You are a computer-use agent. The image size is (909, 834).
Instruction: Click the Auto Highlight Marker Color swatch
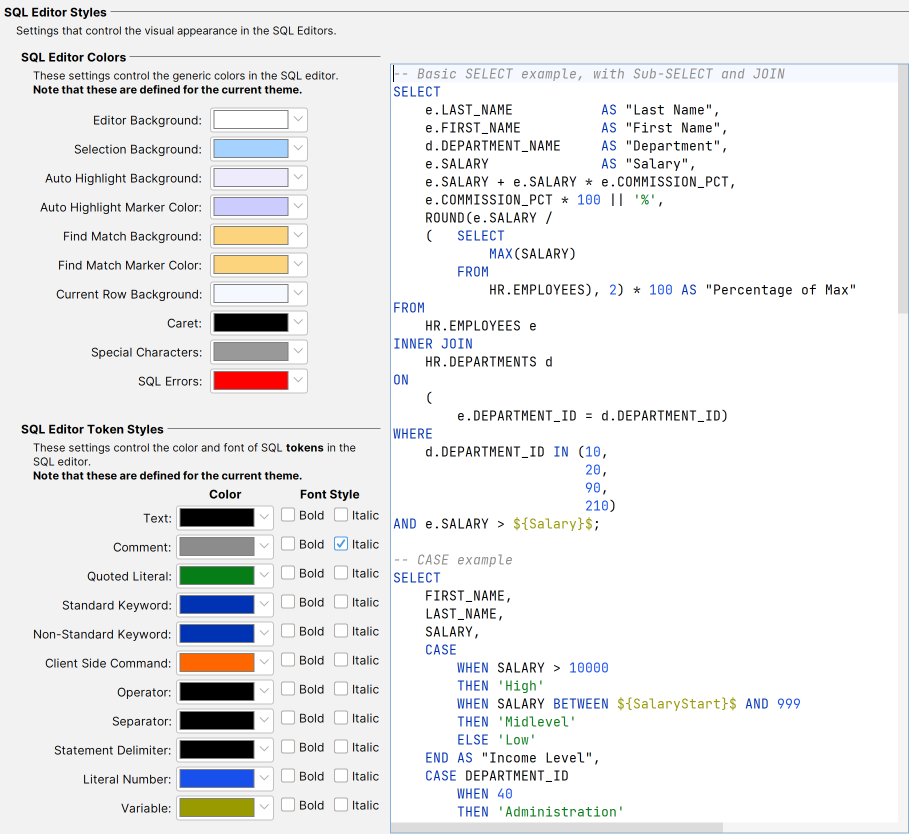point(250,207)
